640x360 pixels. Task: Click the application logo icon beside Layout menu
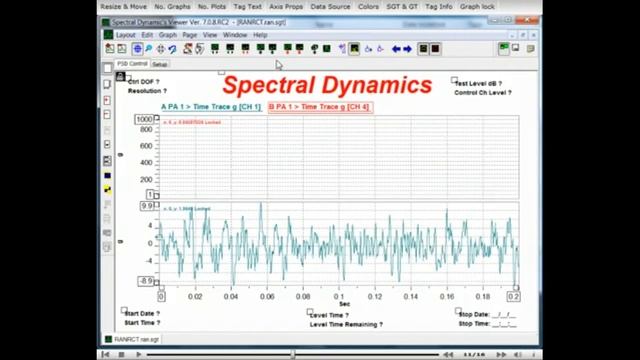coord(108,35)
